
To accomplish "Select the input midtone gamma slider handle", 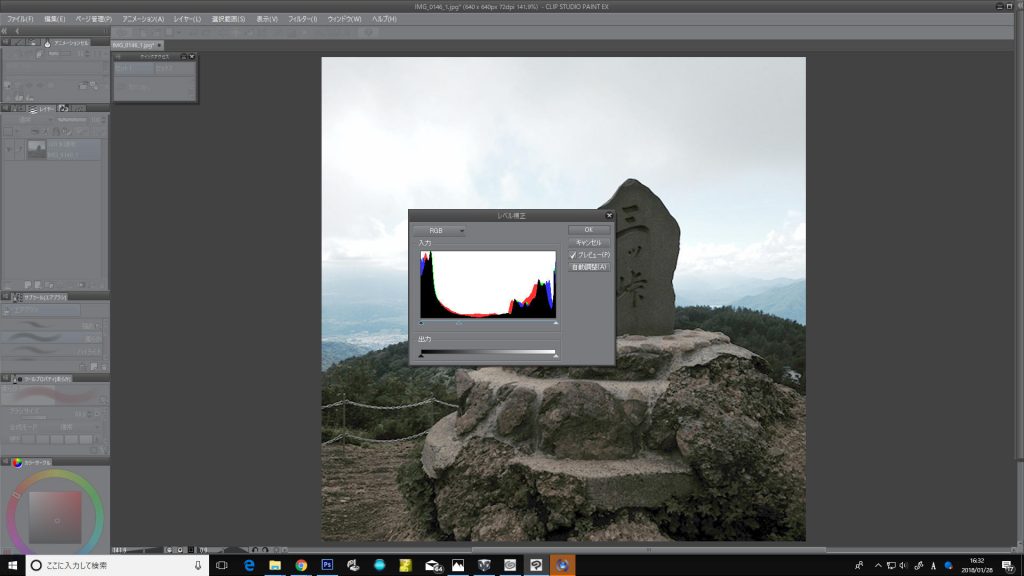I will coord(458,323).
